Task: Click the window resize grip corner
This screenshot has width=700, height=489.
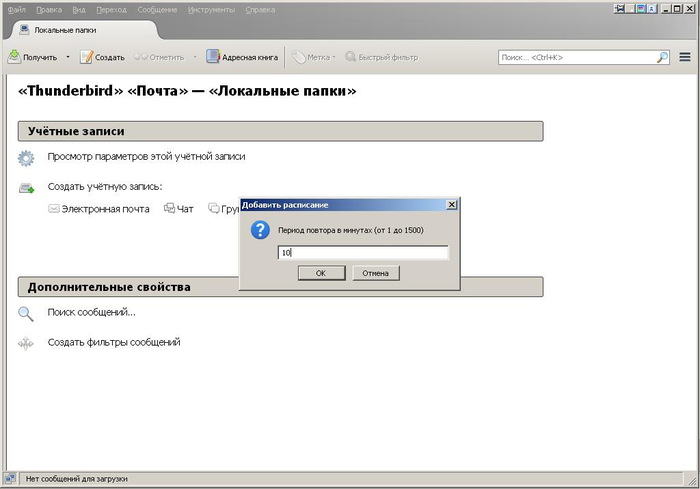Action: coord(692,481)
